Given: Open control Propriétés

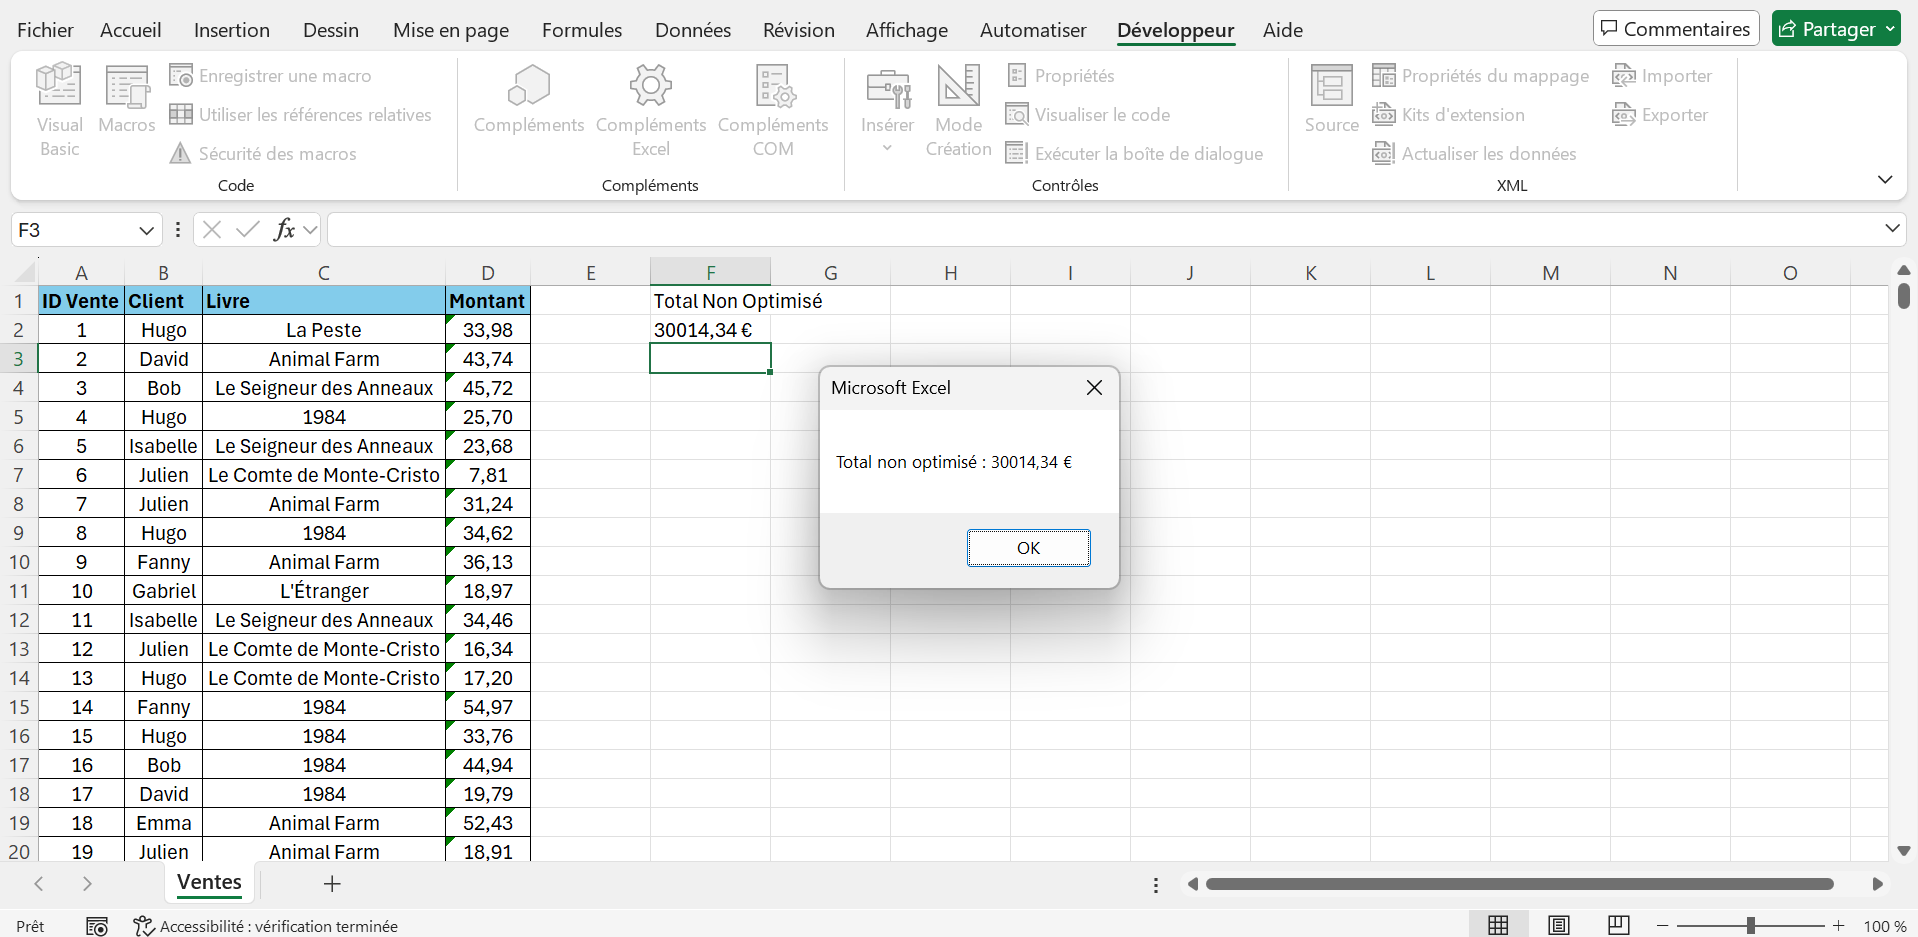Looking at the screenshot, I should pos(1060,76).
